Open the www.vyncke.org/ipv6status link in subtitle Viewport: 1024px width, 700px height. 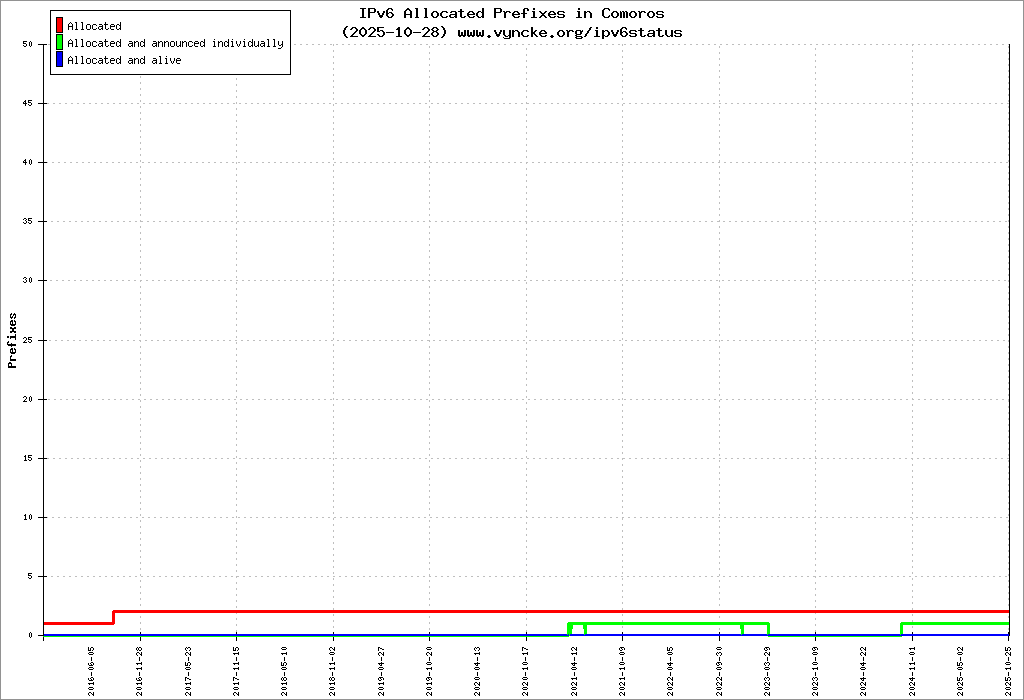tap(570, 32)
